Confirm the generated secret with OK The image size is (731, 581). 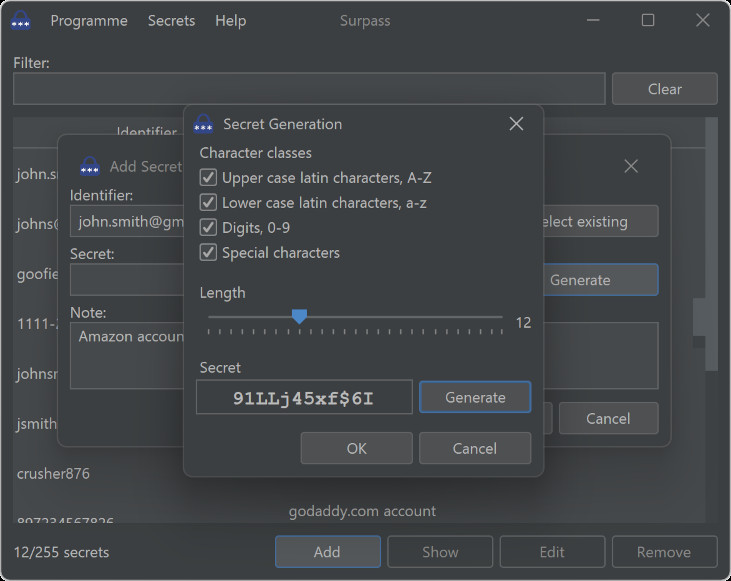[x=356, y=448]
